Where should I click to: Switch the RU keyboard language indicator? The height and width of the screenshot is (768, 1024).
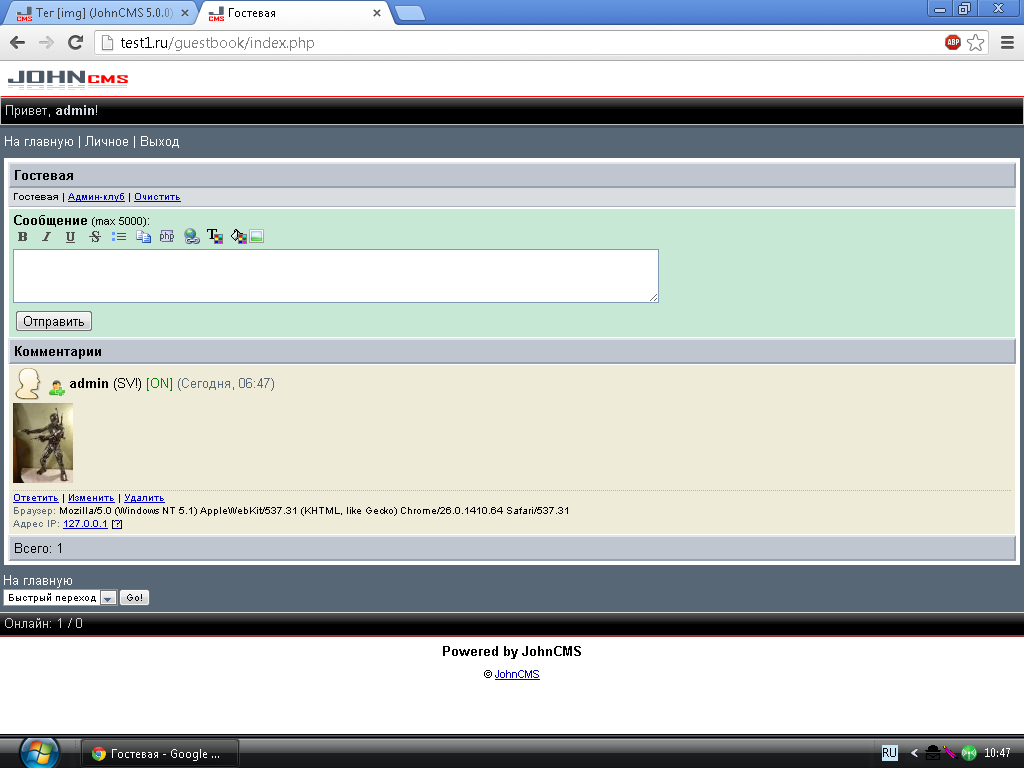pyautogui.click(x=889, y=753)
